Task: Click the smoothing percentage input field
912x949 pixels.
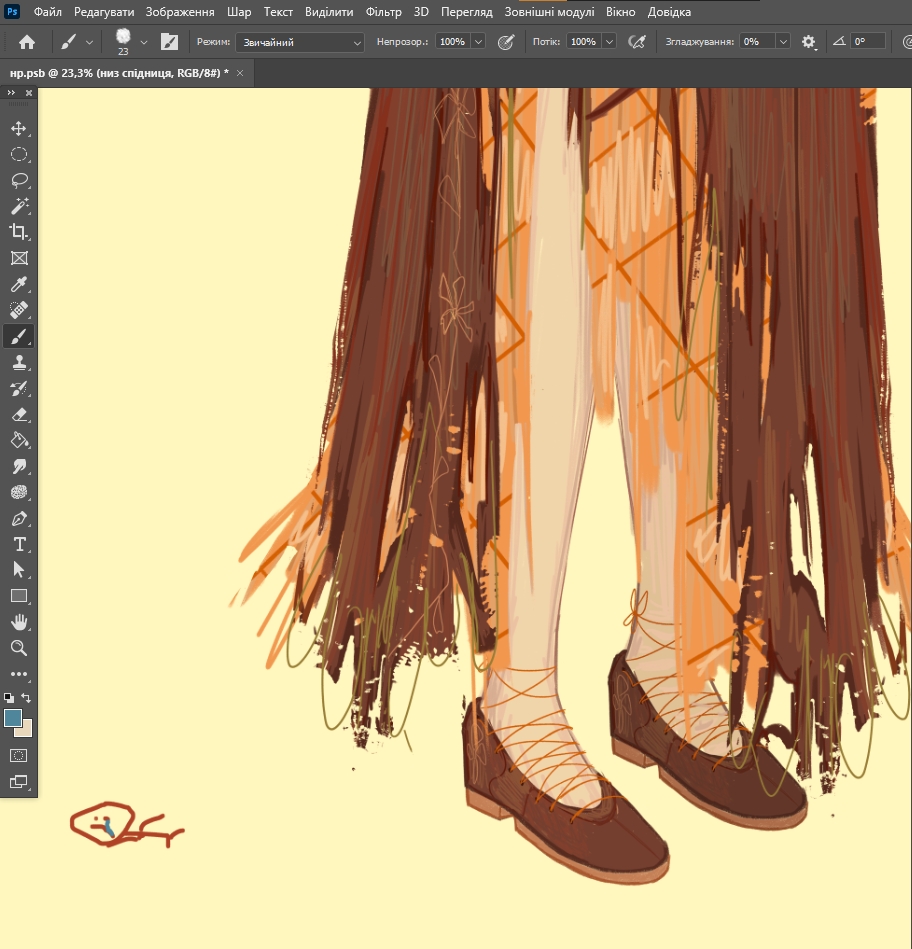Action: 756,42
